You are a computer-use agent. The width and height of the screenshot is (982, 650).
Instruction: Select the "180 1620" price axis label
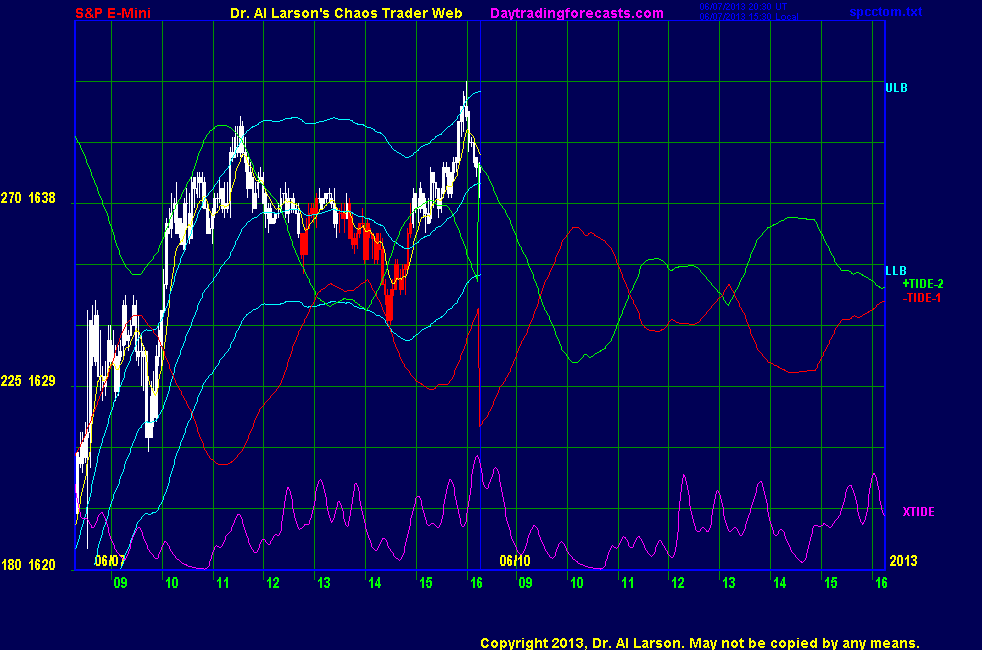coord(28,565)
